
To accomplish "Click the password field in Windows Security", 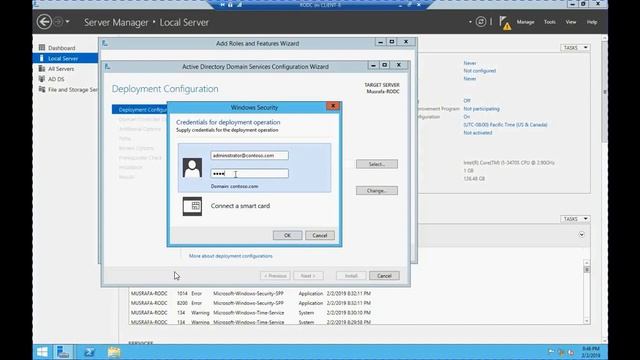I will 249,173.
